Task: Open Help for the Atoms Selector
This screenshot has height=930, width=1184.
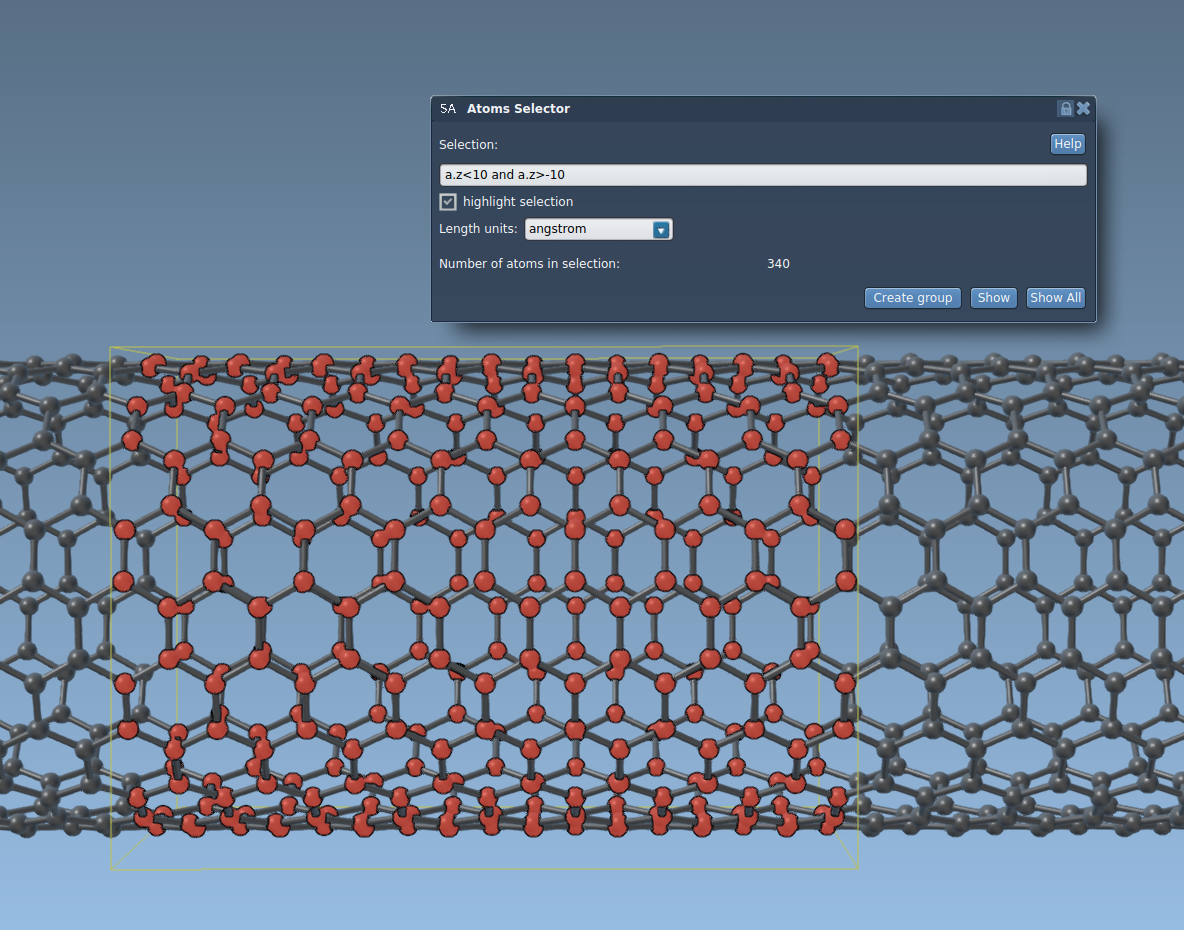Action: pos(1067,144)
